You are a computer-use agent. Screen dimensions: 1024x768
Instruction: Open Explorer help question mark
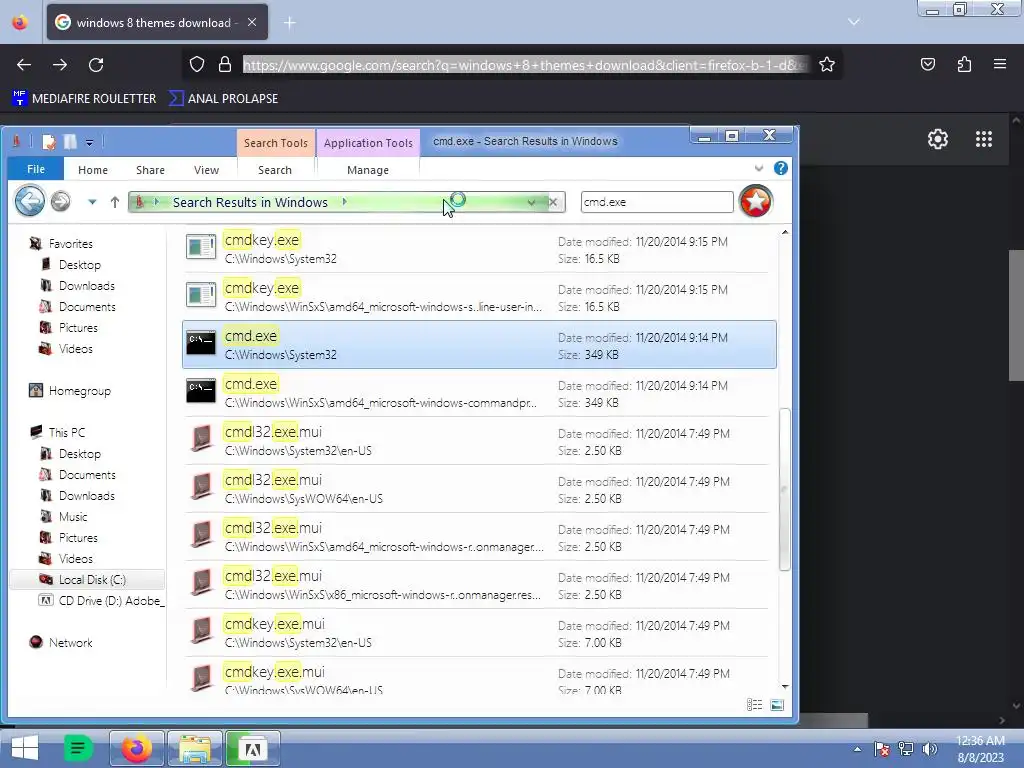pos(780,168)
